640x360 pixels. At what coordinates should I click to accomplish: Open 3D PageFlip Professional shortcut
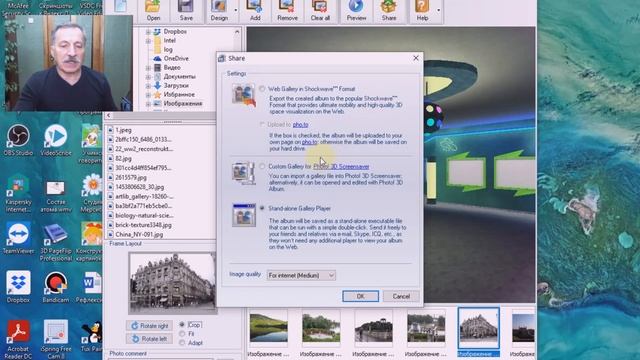point(56,242)
